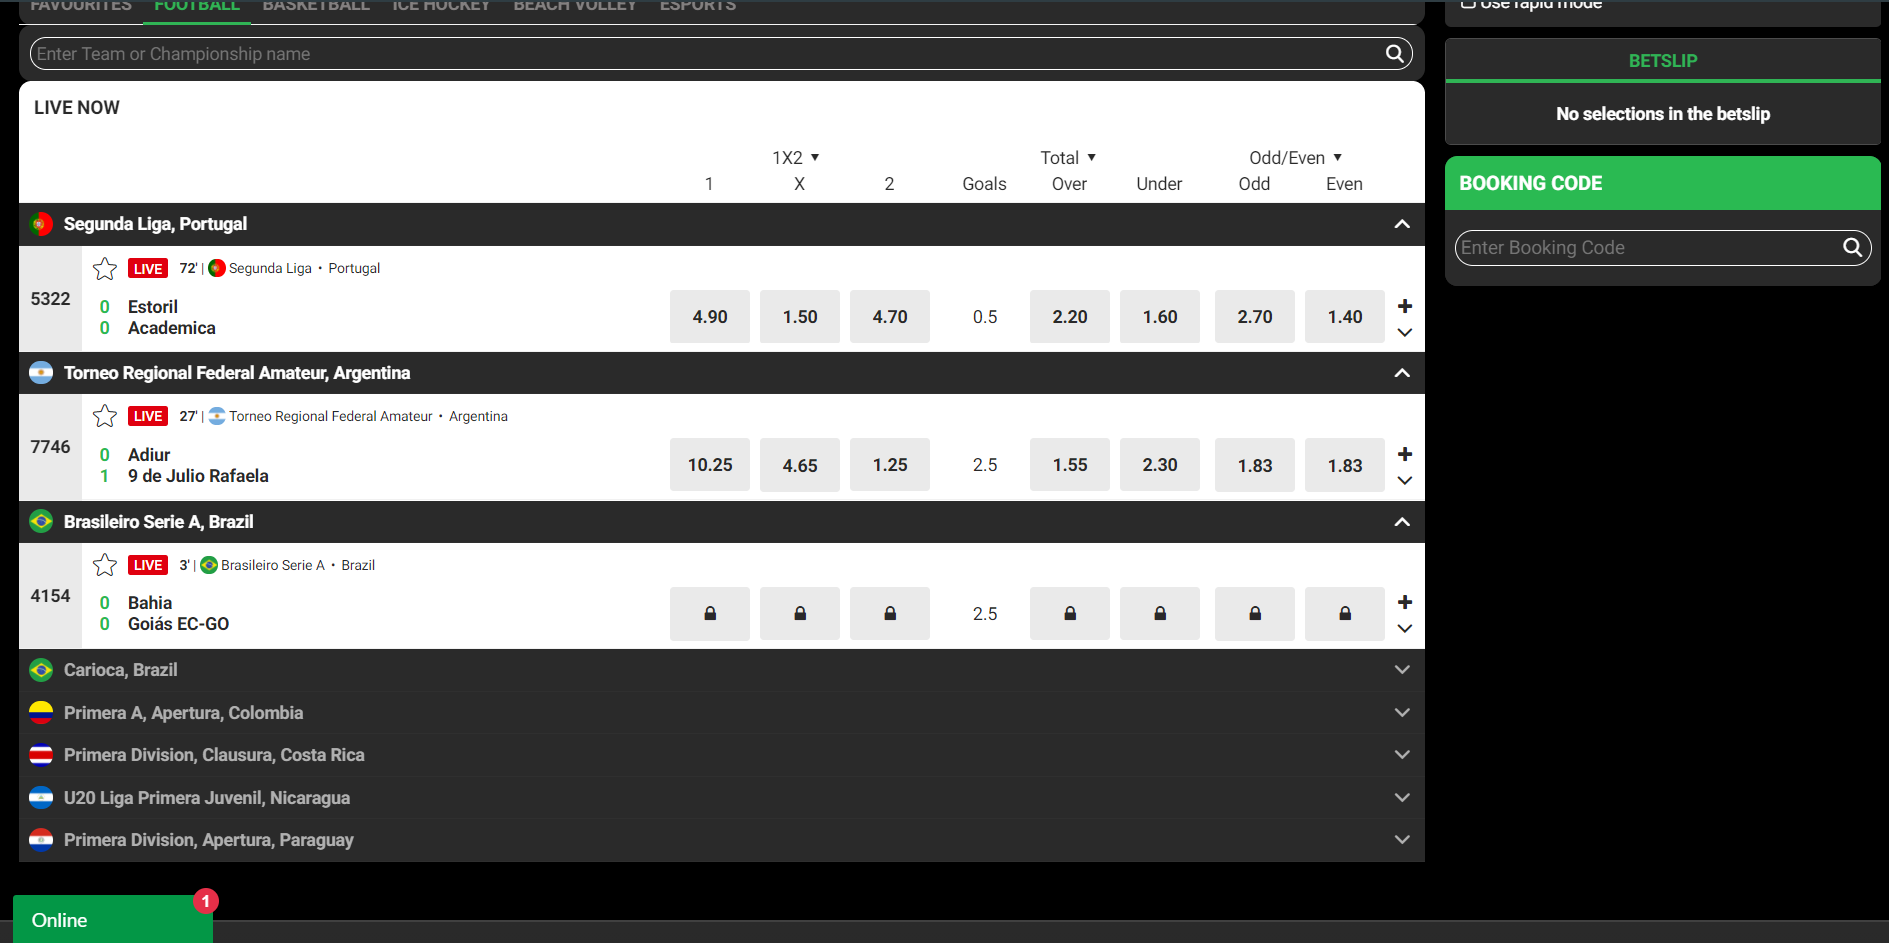The width and height of the screenshot is (1889, 943).
Task: Favourite the Estoril vs Academica match star
Action: pos(105,268)
